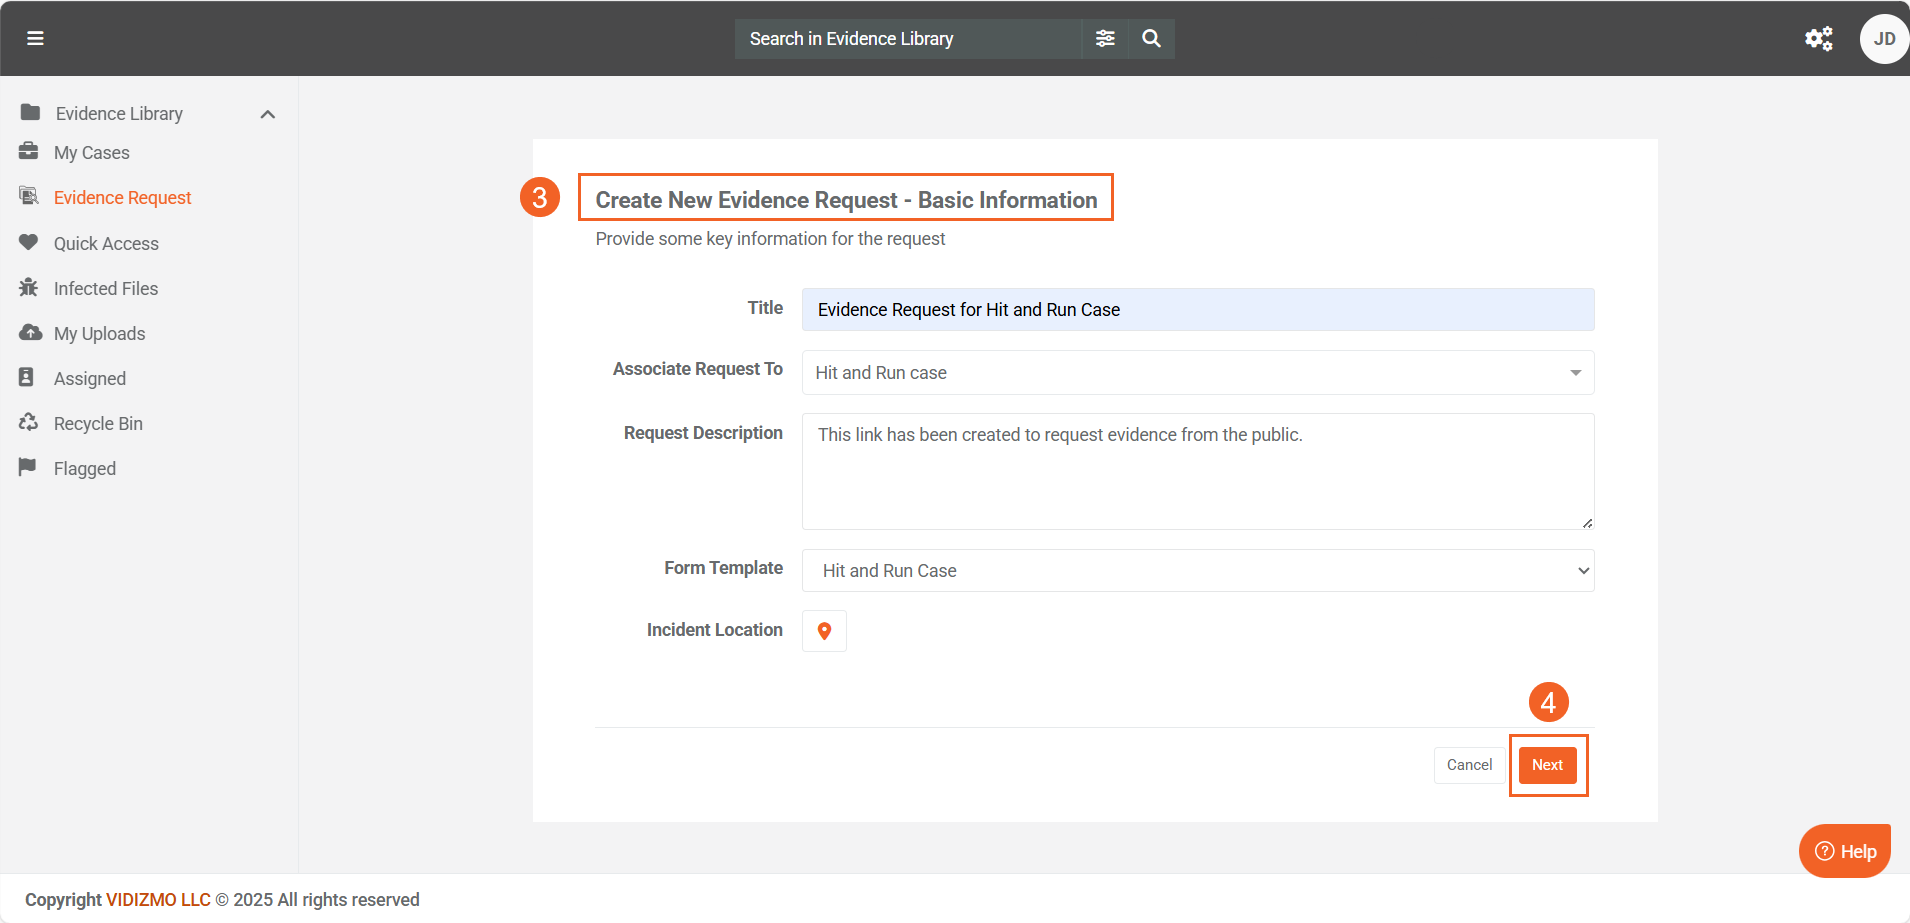The height and width of the screenshot is (923, 1910).
Task: Open the Associate Request To dropdown
Action: click(1197, 373)
